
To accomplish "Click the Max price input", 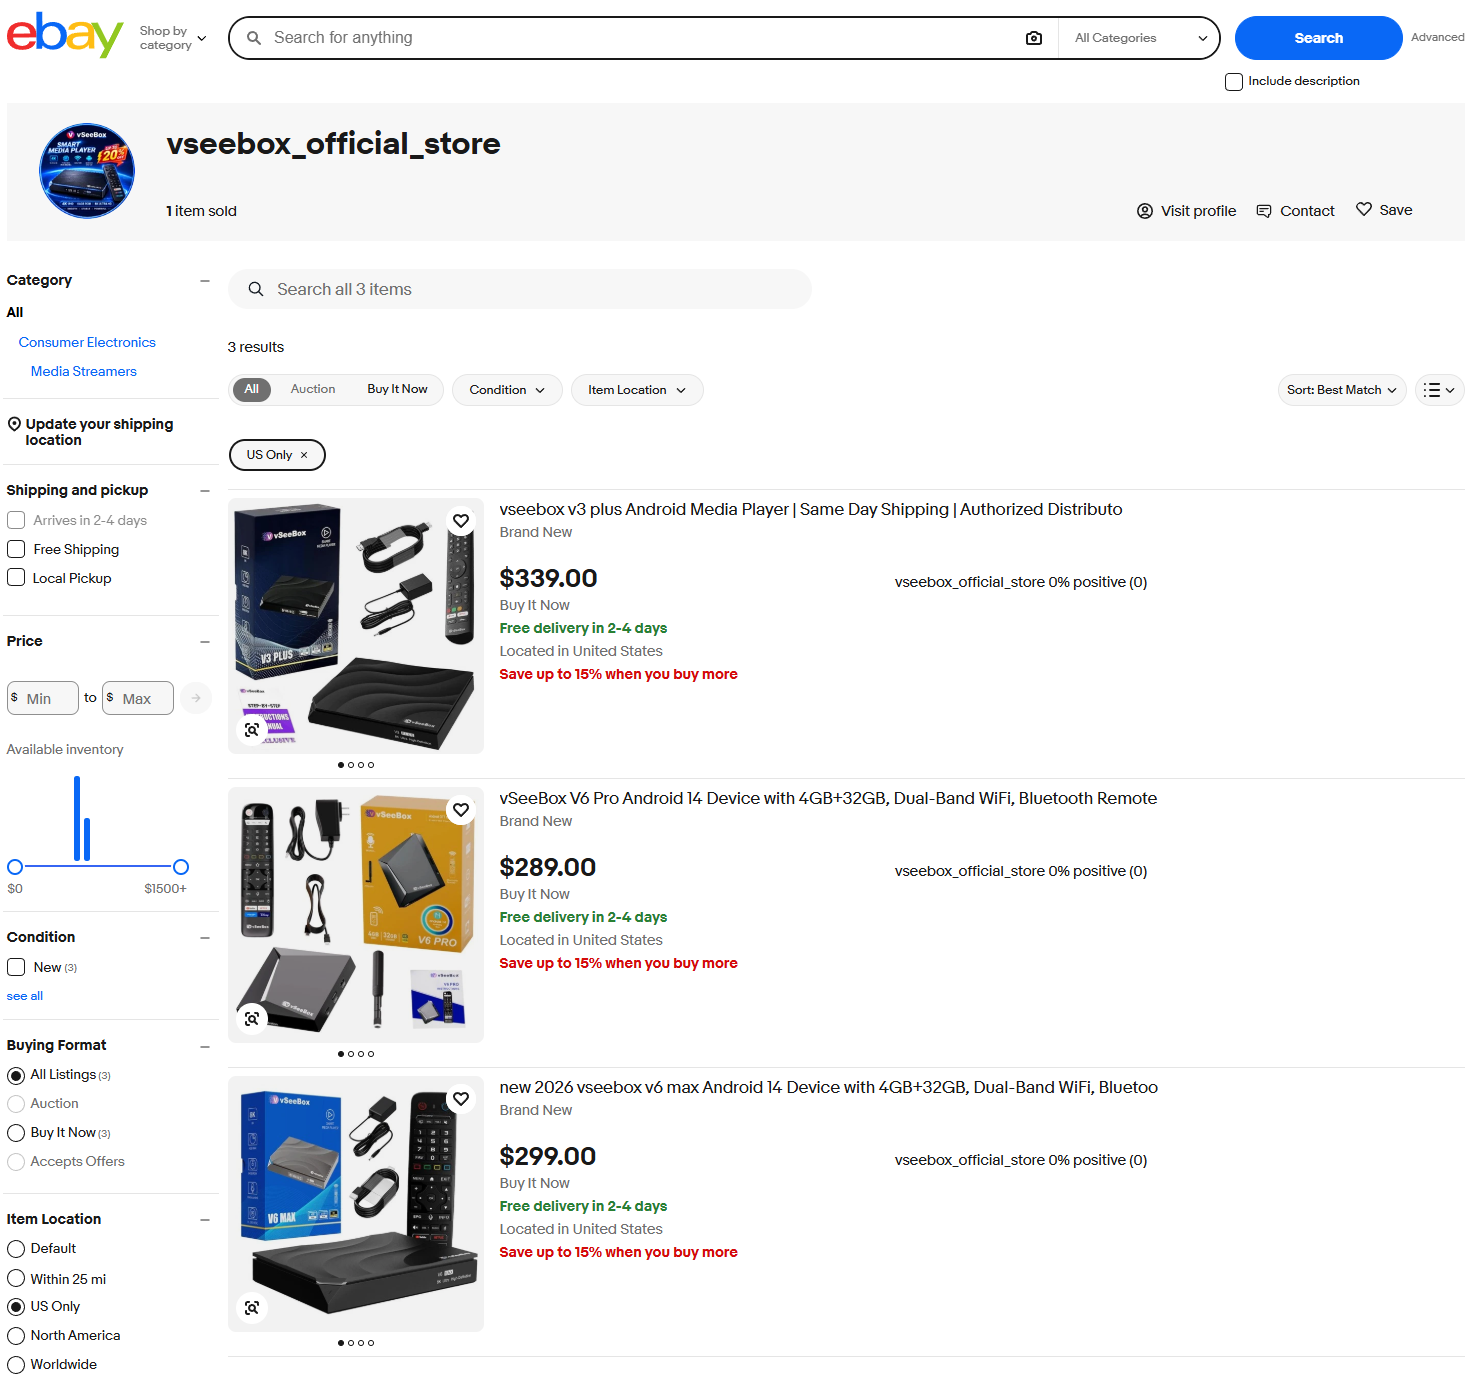I will pyautogui.click(x=138, y=698).
